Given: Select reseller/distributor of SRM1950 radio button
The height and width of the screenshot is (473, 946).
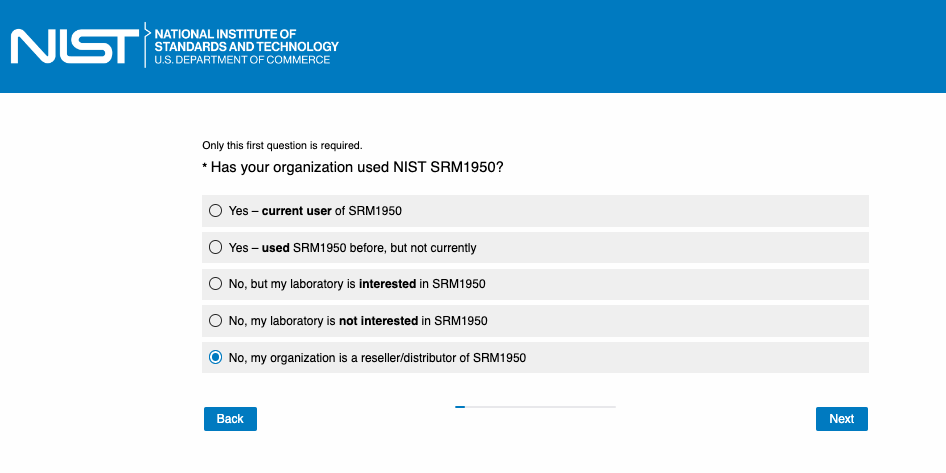Looking at the screenshot, I should click(215, 358).
